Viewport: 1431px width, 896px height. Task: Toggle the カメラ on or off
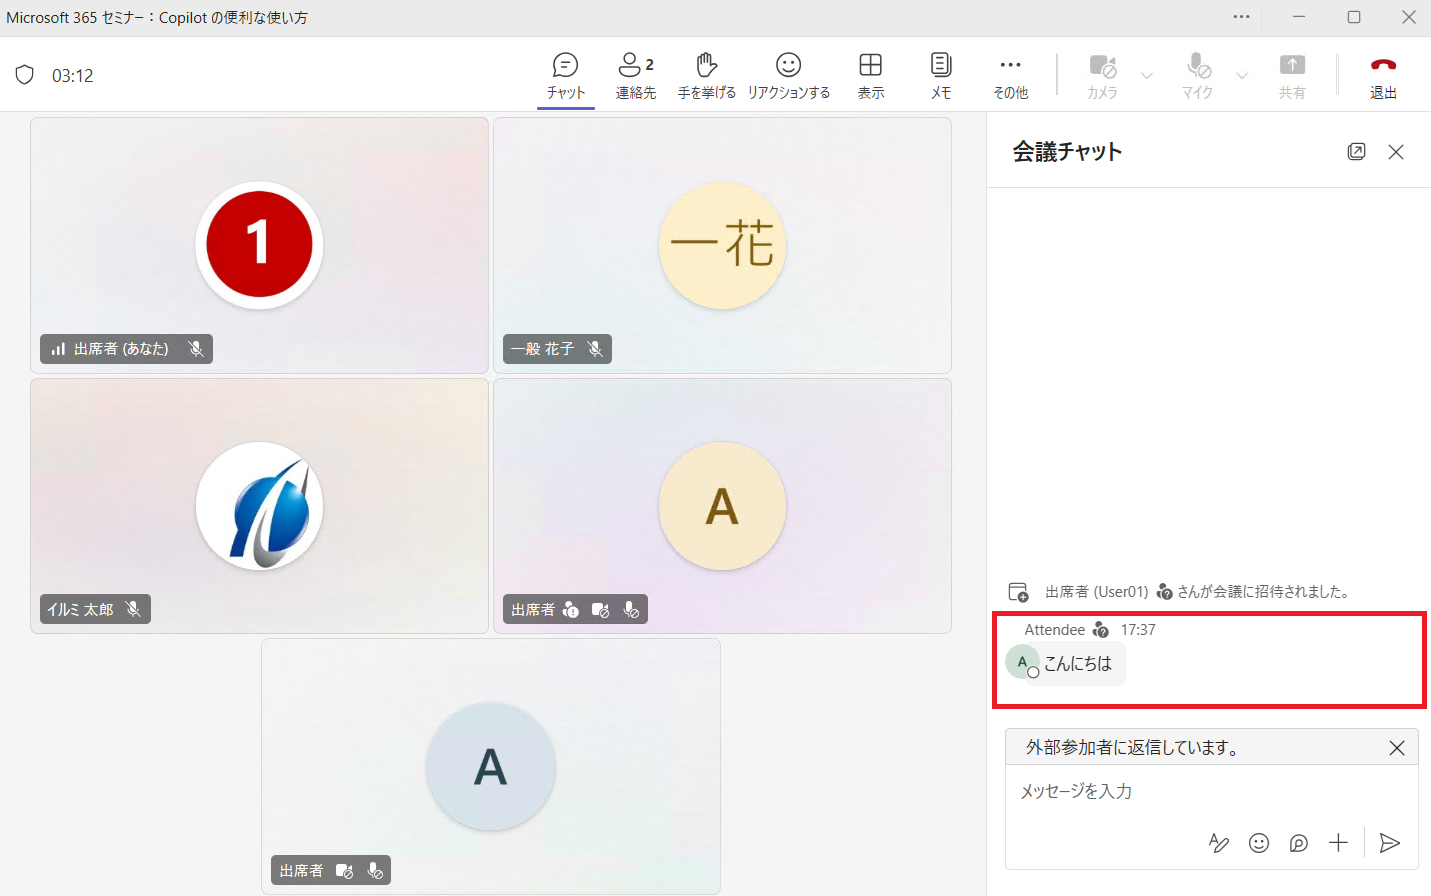coord(1102,76)
